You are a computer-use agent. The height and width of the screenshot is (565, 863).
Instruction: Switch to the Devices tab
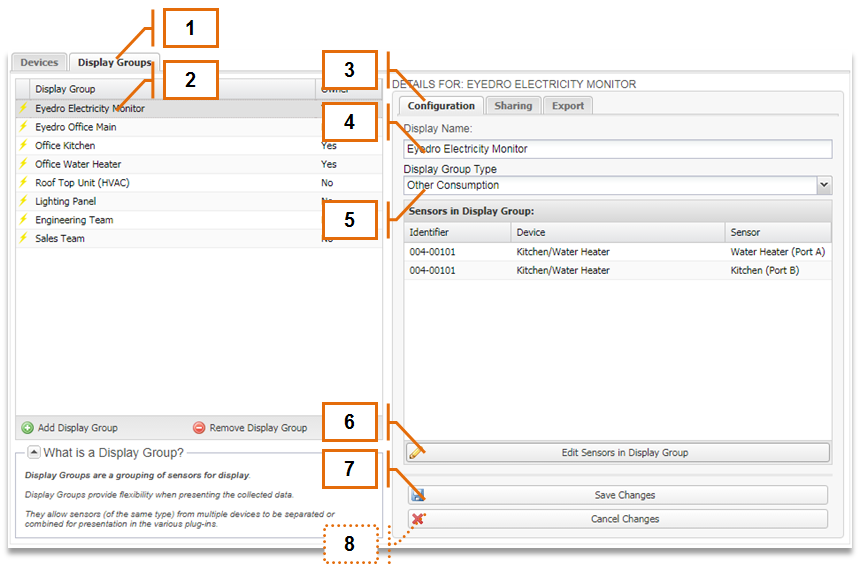(x=39, y=62)
